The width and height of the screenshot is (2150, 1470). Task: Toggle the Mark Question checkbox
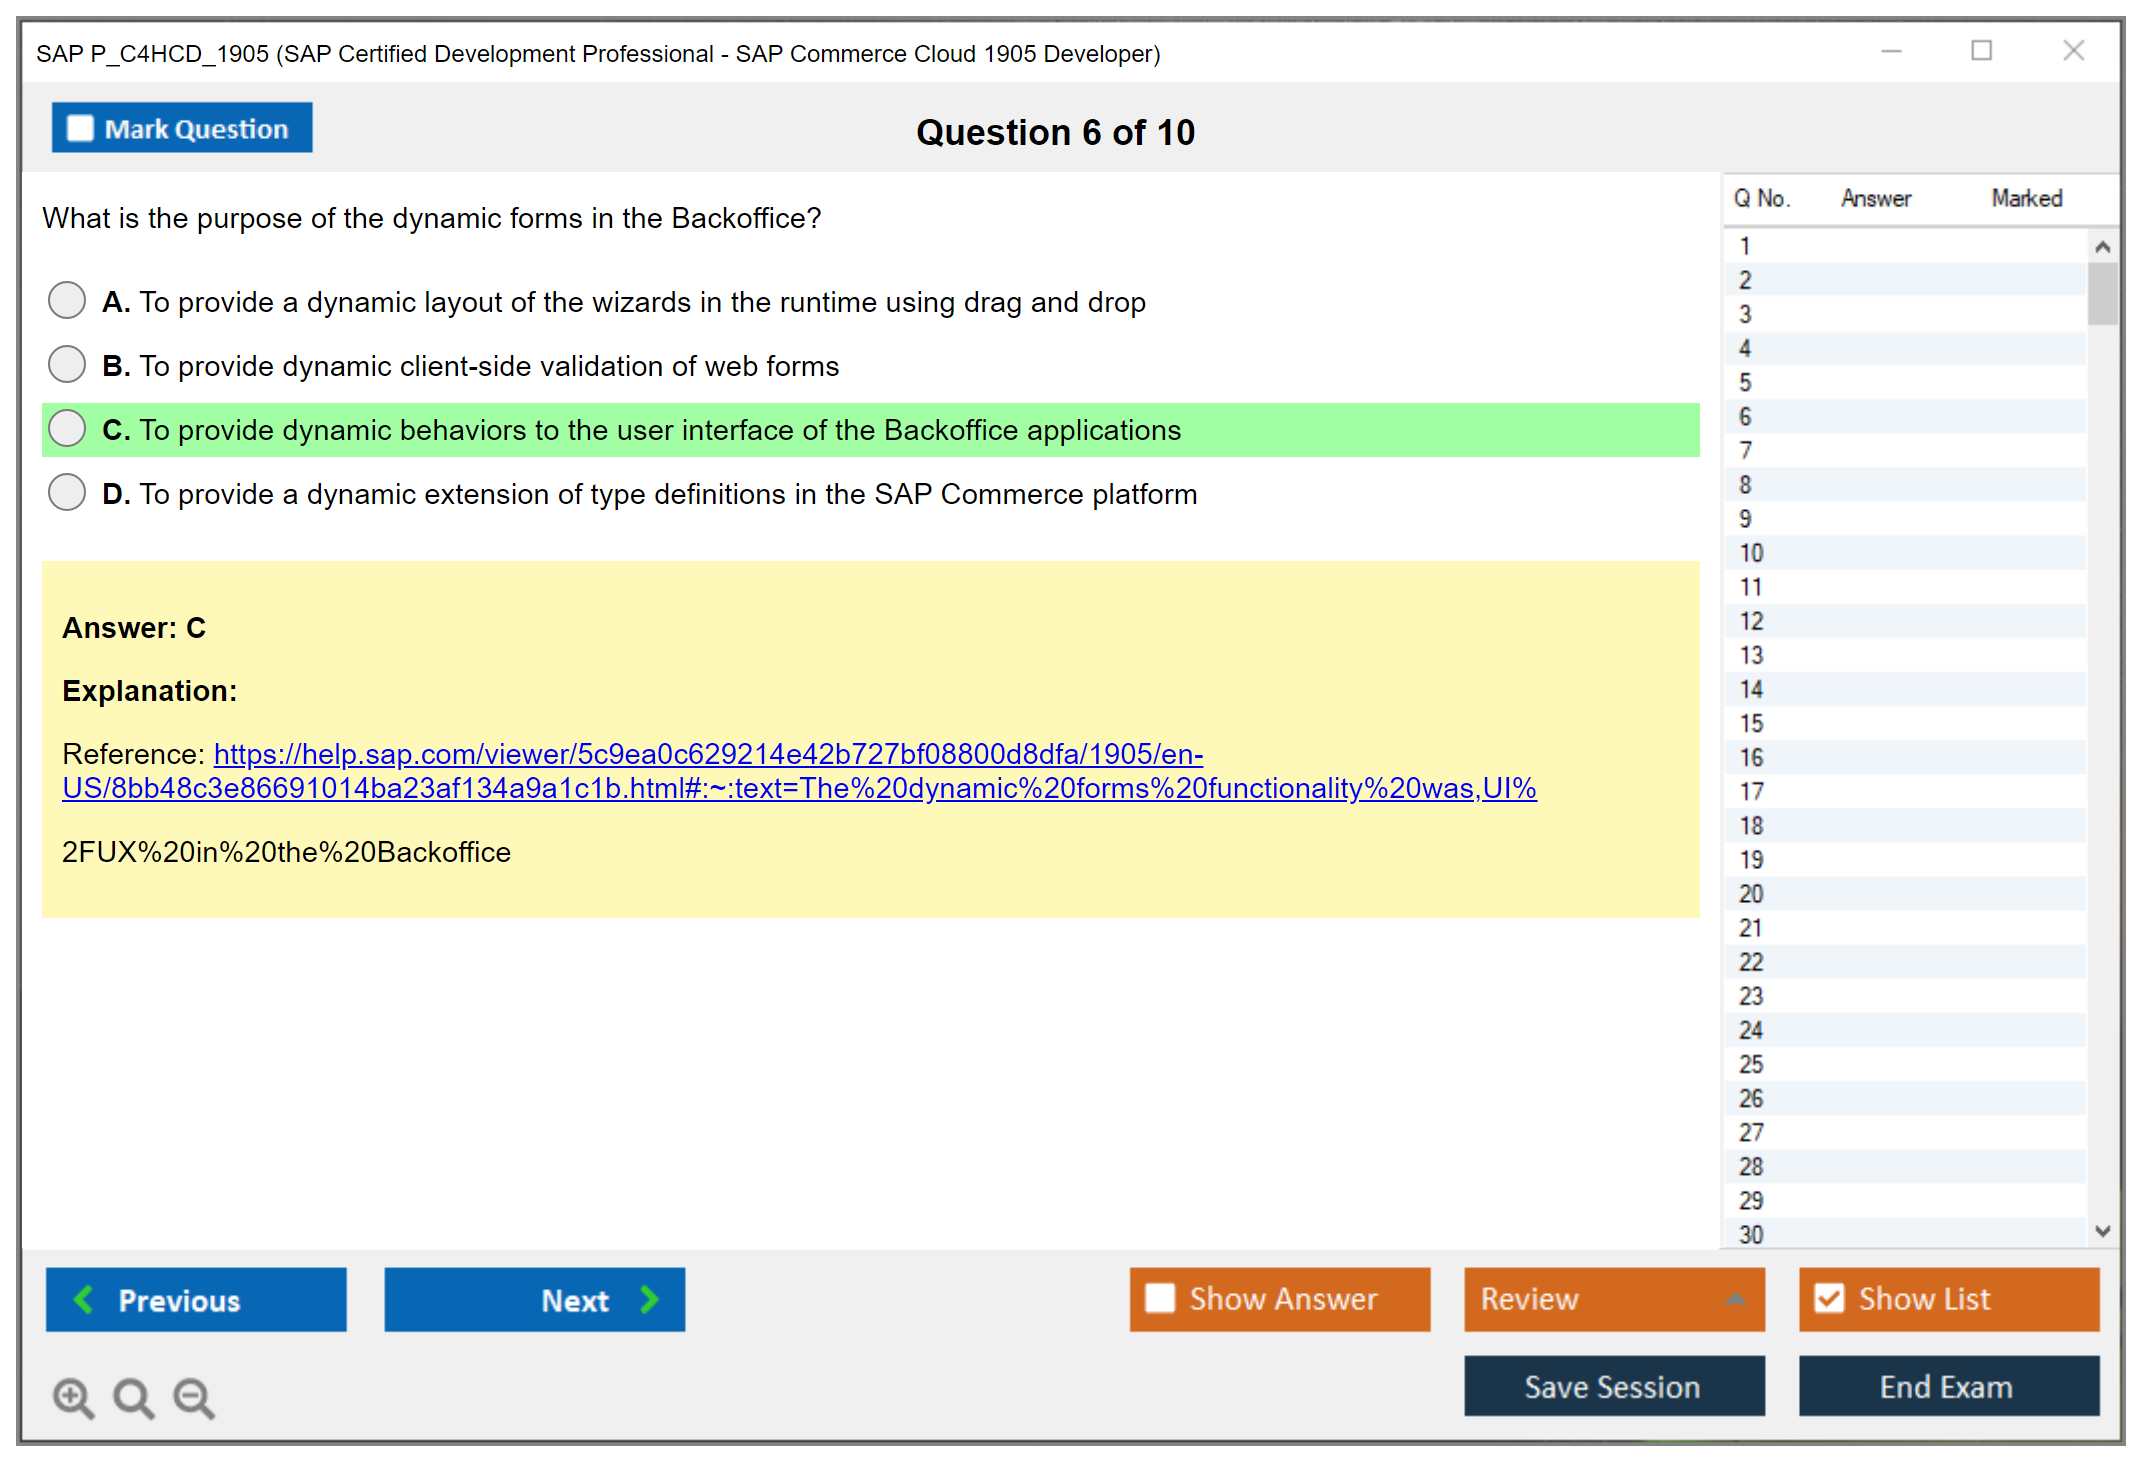(x=80, y=129)
